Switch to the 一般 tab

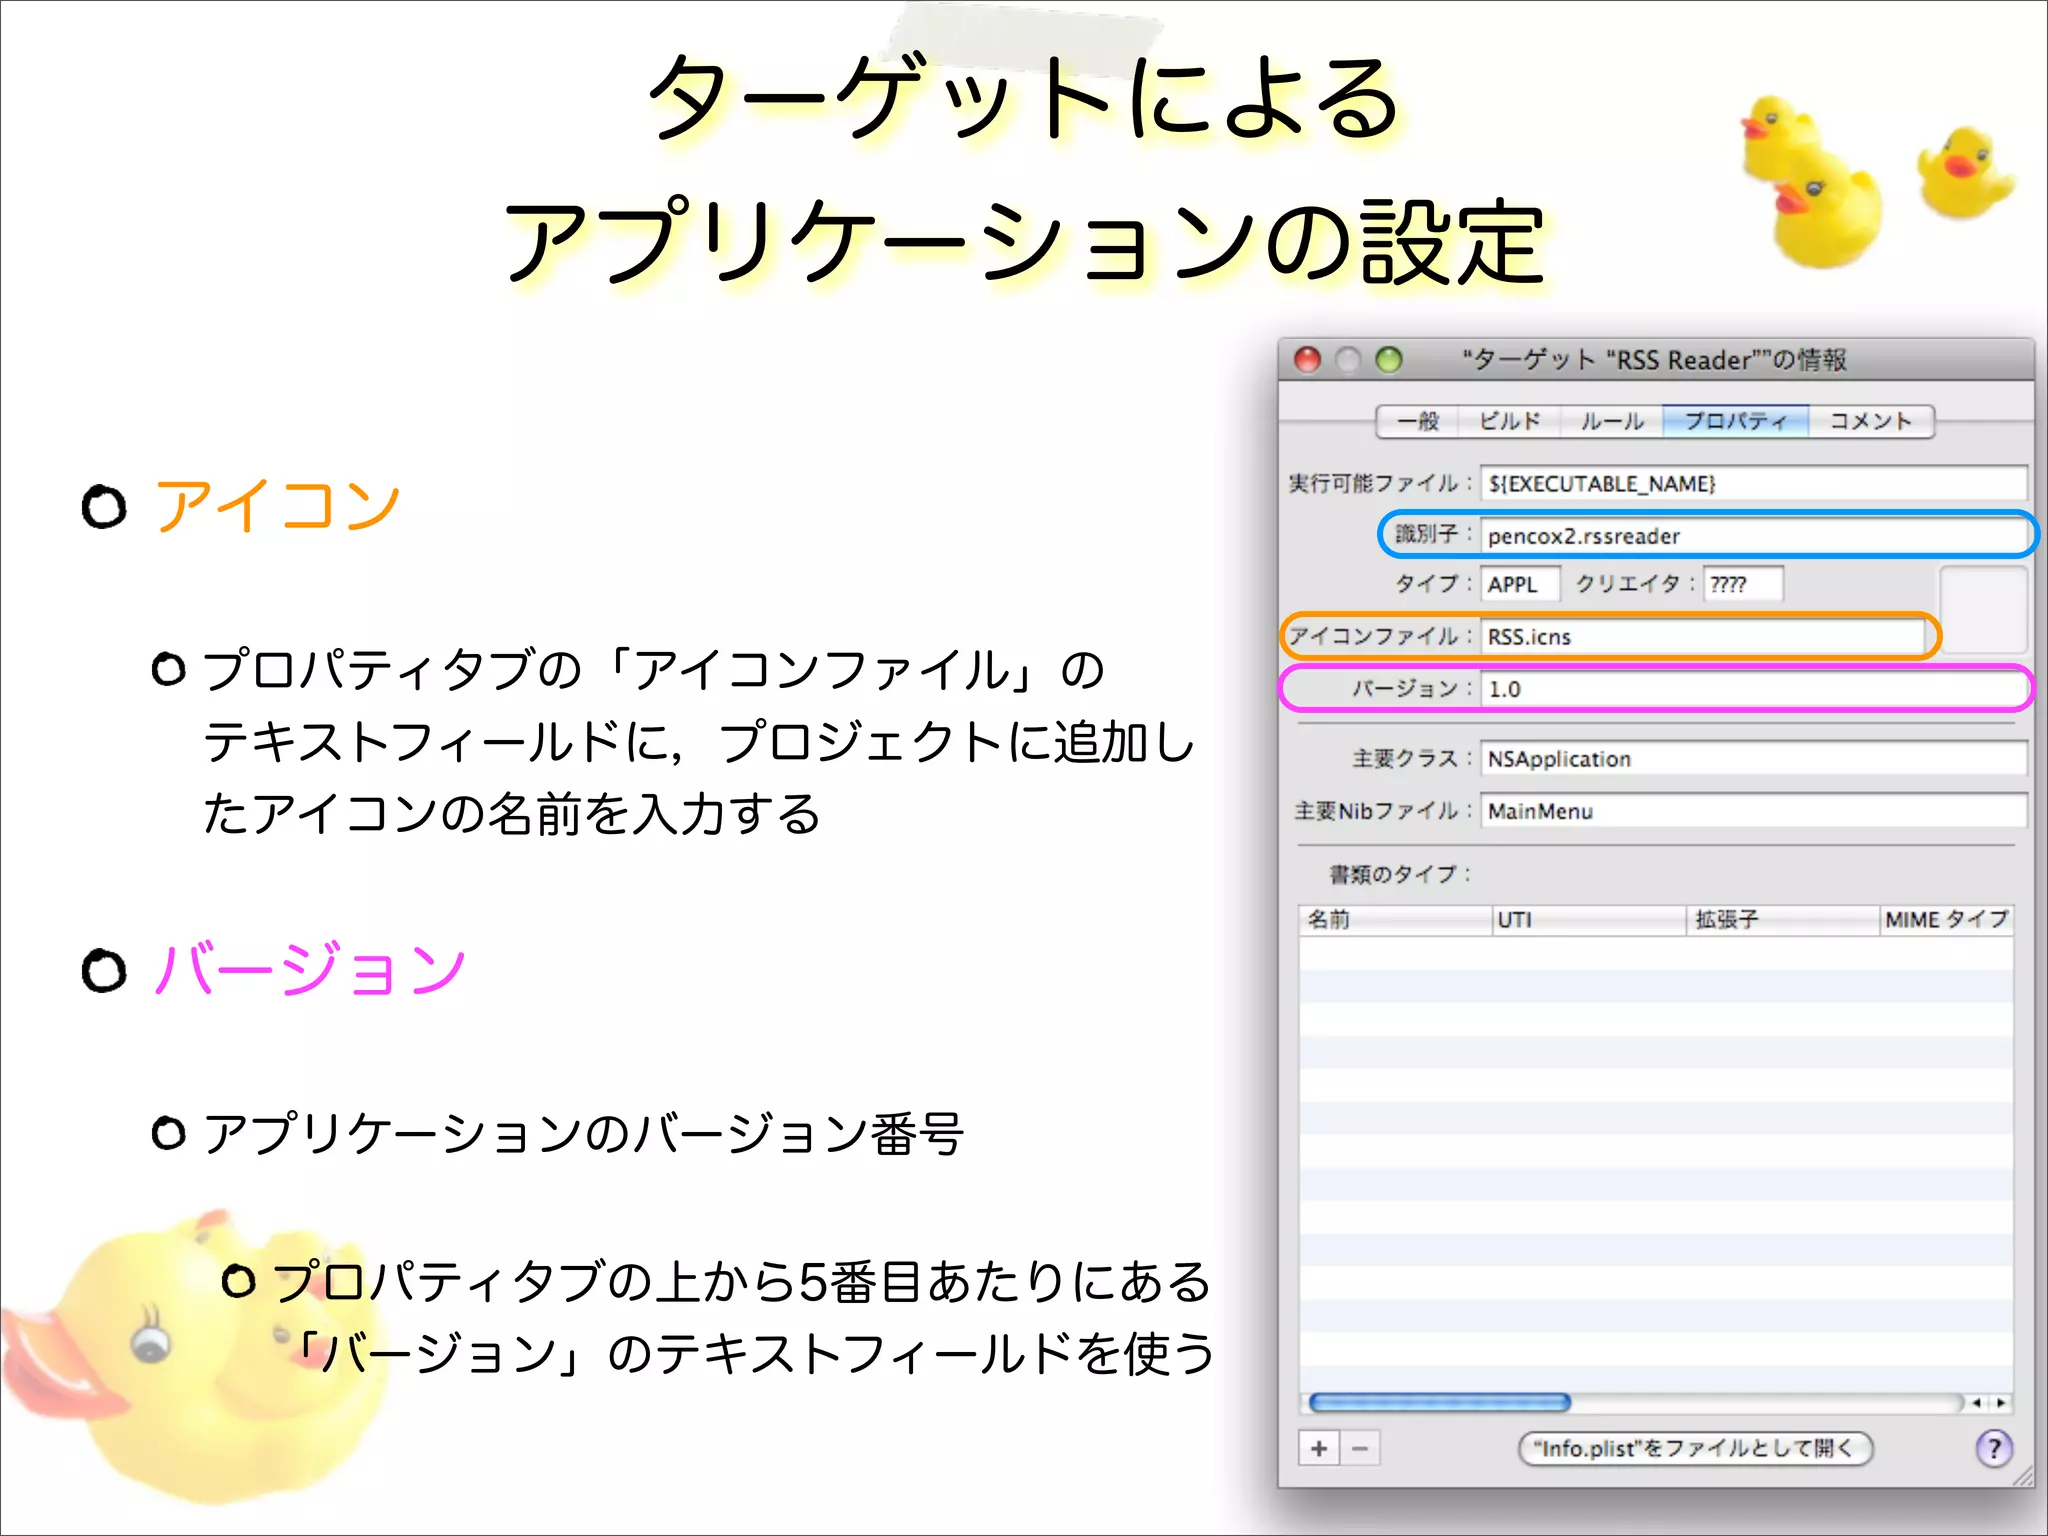click(x=1418, y=421)
